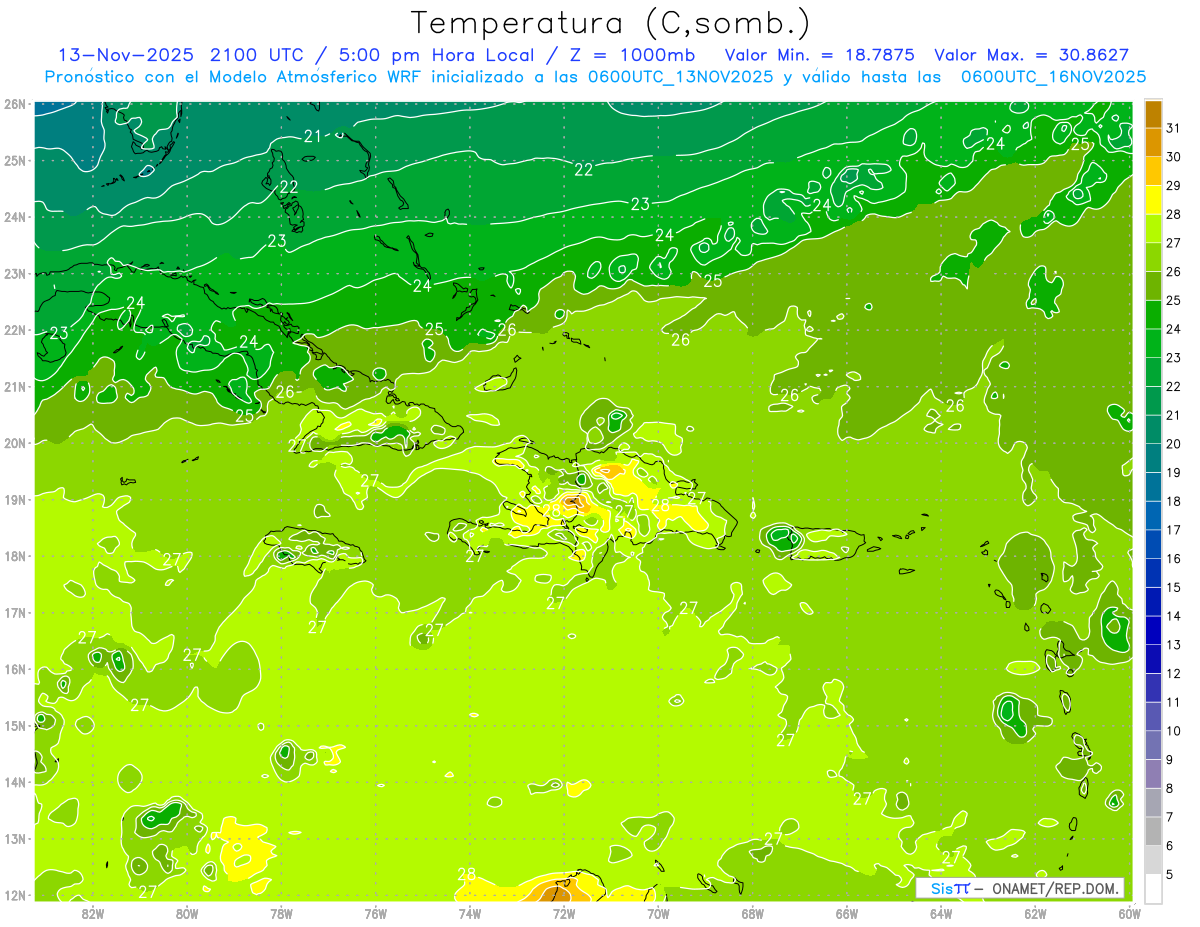1200x927 pixels.
Task: Click the 64W longitude axis label
Action: [x=941, y=913]
